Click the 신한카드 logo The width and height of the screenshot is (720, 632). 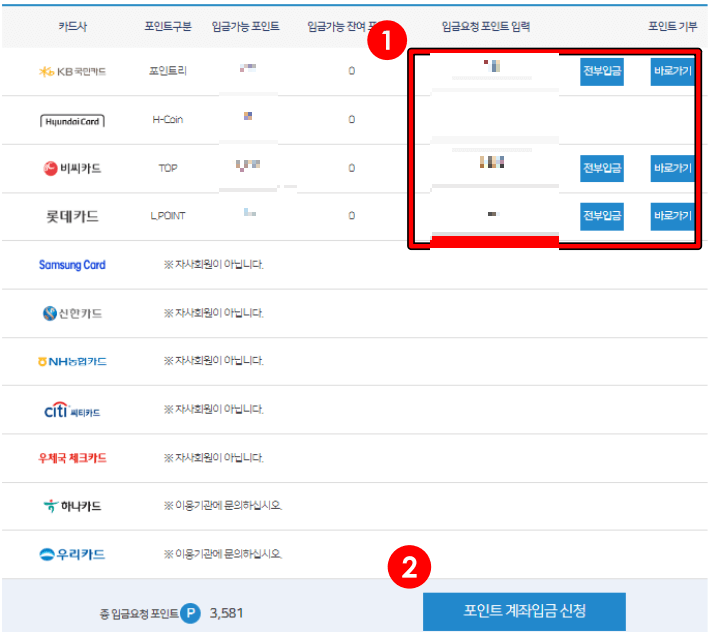72,314
